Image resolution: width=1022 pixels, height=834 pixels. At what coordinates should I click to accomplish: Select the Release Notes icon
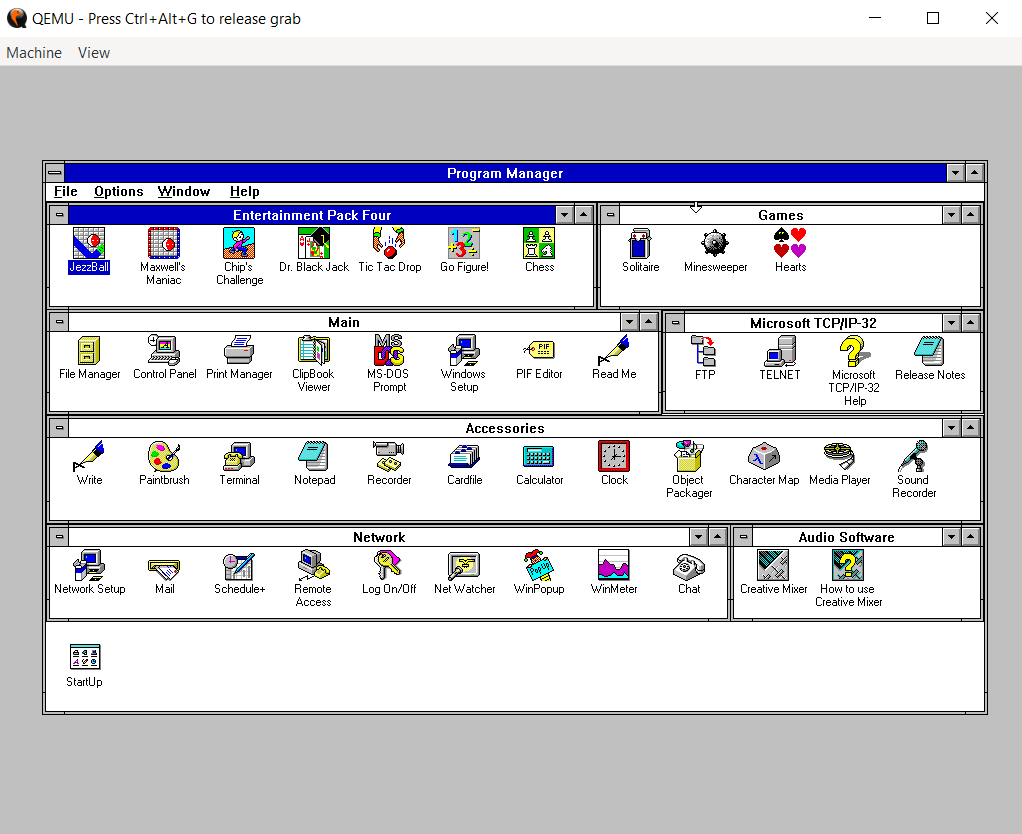929,351
